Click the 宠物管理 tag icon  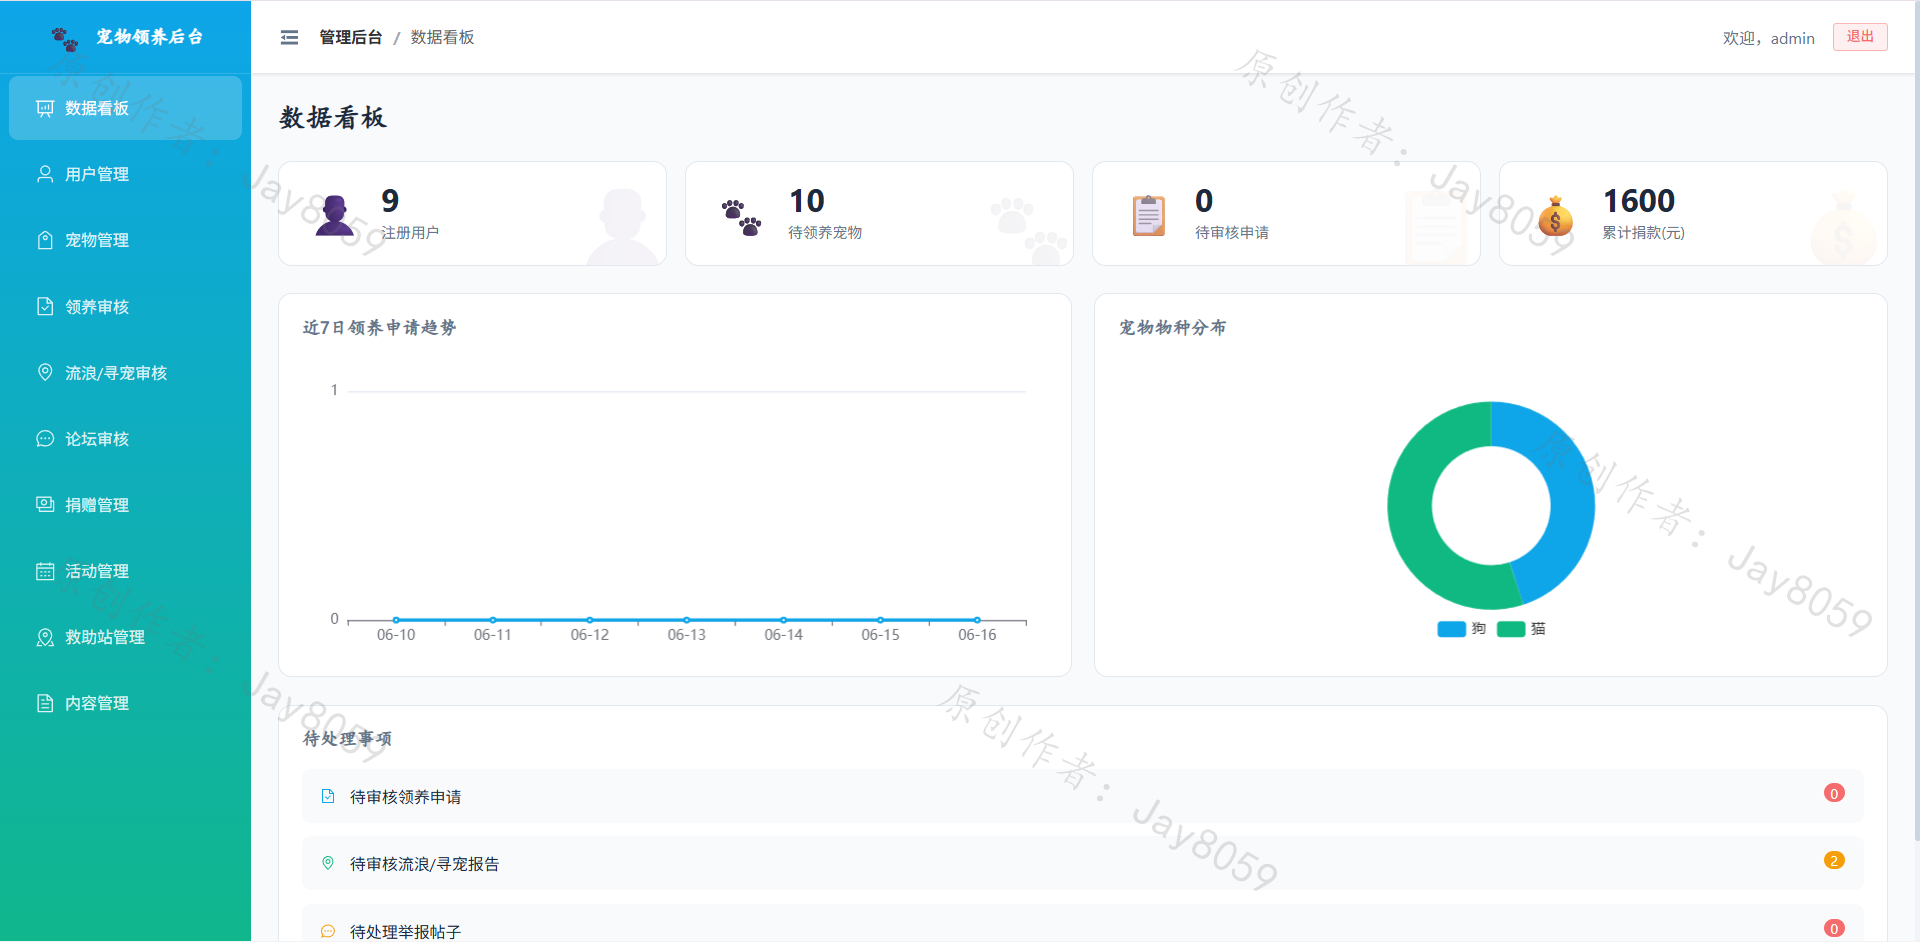[x=45, y=240]
